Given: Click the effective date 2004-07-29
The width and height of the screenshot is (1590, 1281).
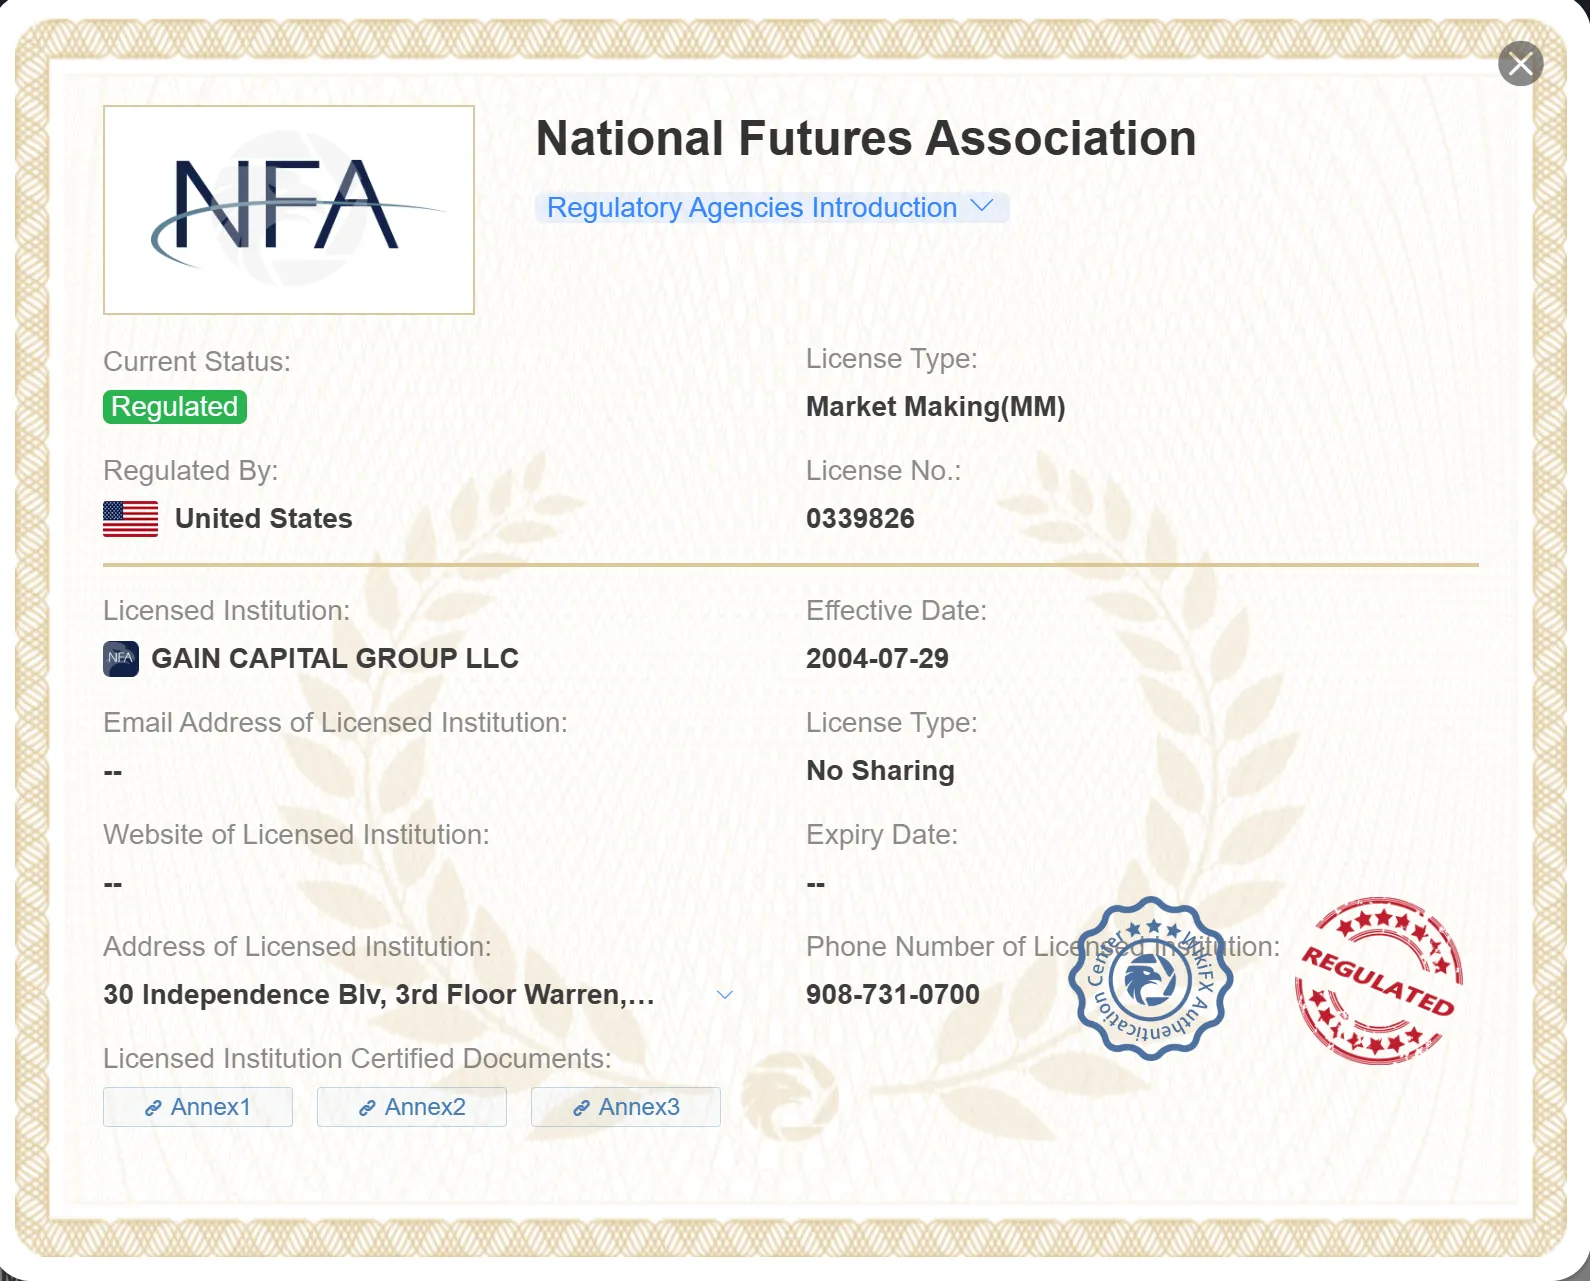Looking at the screenshot, I should pos(877,659).
